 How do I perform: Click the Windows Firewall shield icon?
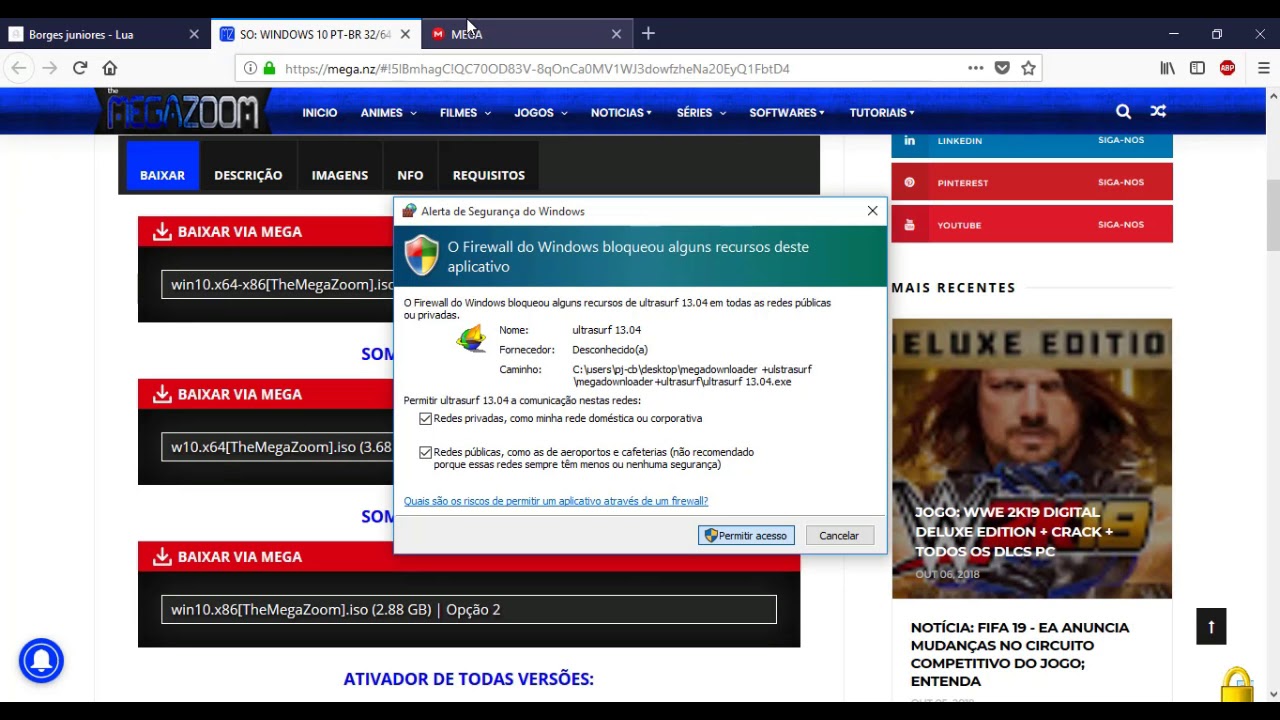[x=421, y=255]
